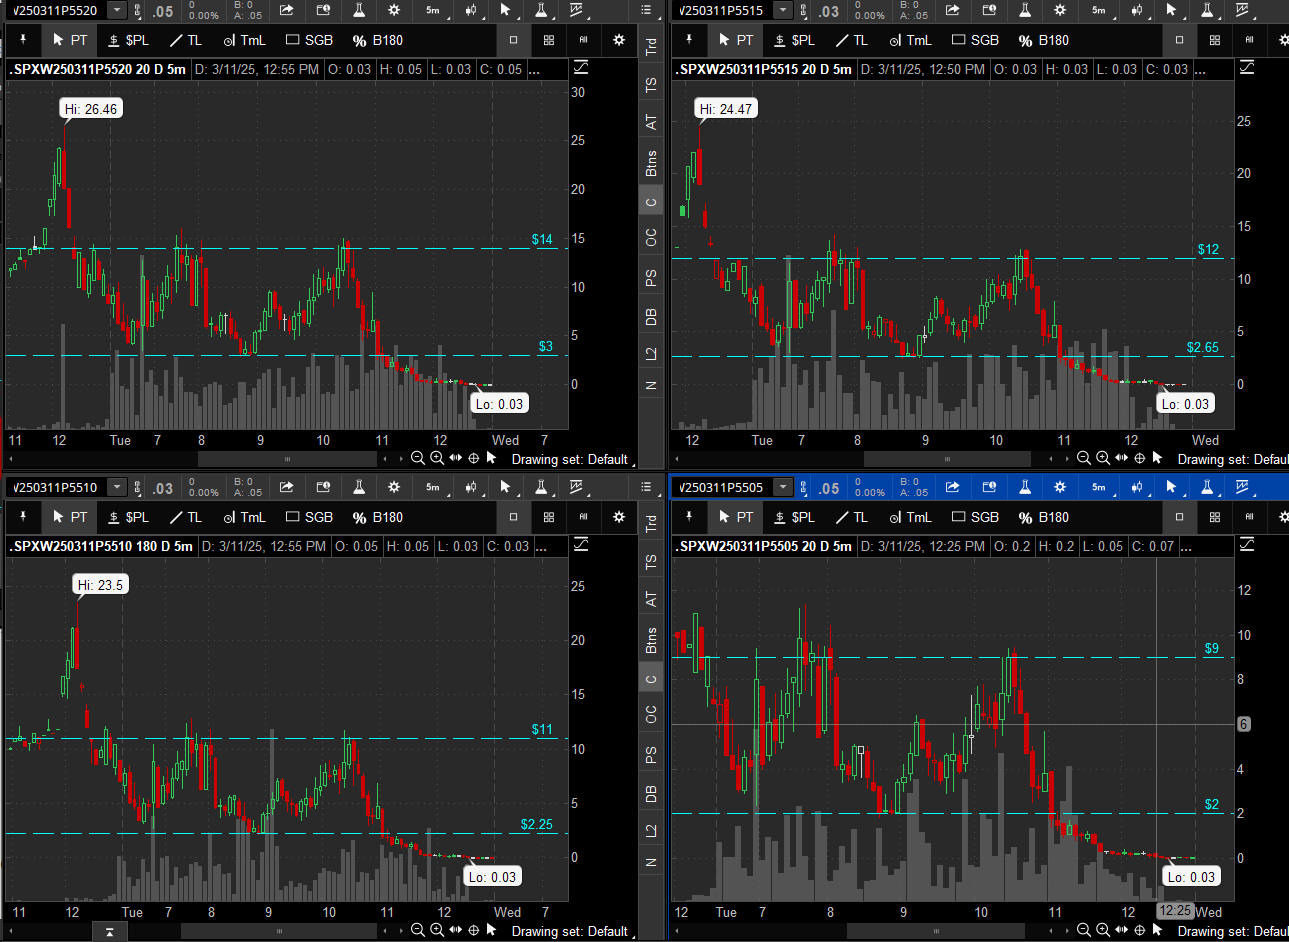This screenshot has height=942, width=1289.
Task: Click symbol input field showing 250311P5505
Action: (x=722, y=488)
